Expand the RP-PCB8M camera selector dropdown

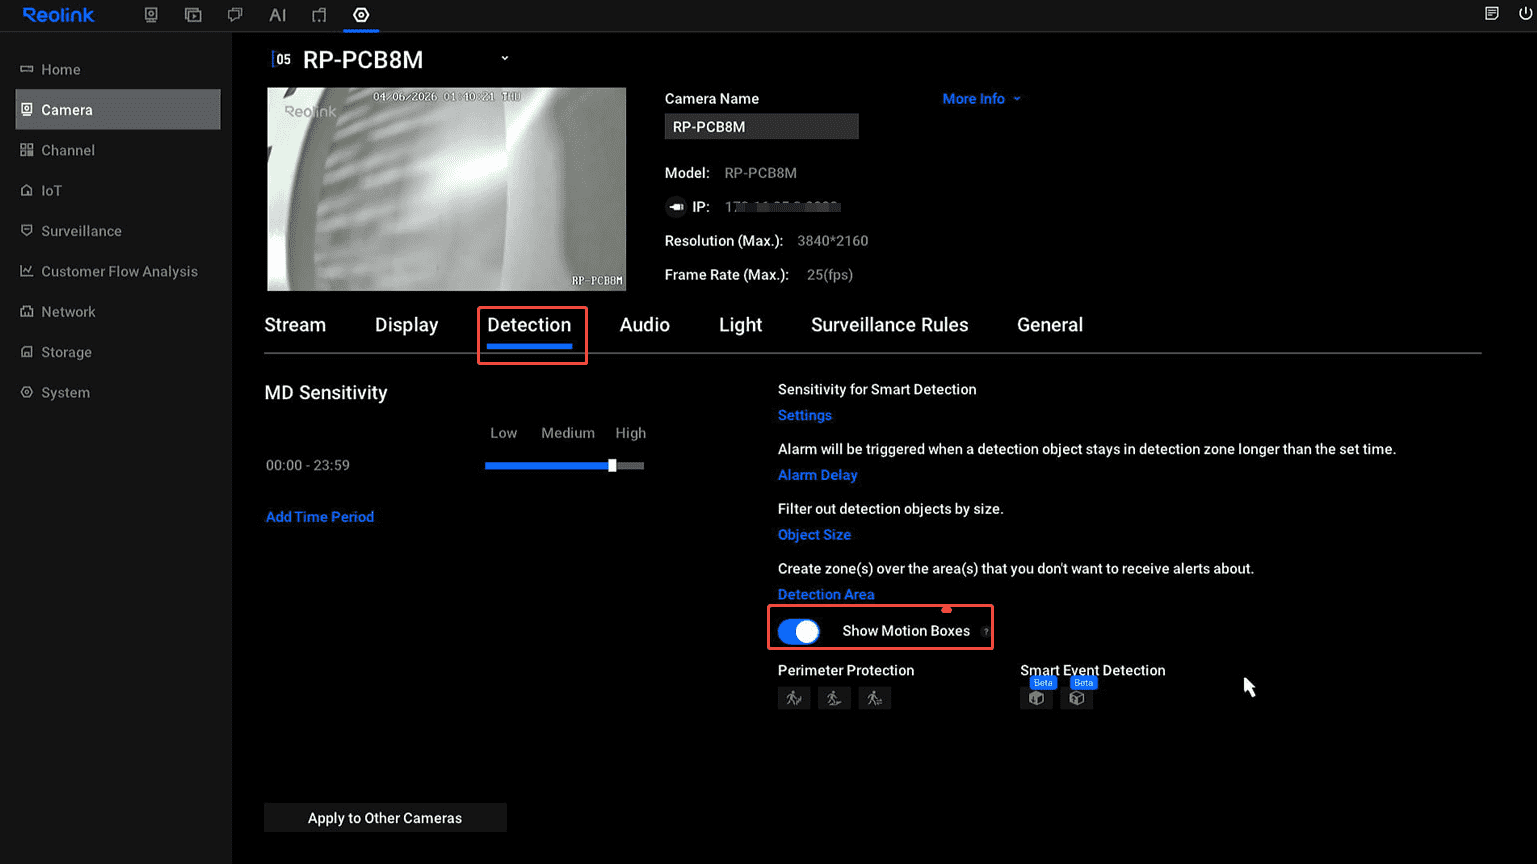point(505,58)
